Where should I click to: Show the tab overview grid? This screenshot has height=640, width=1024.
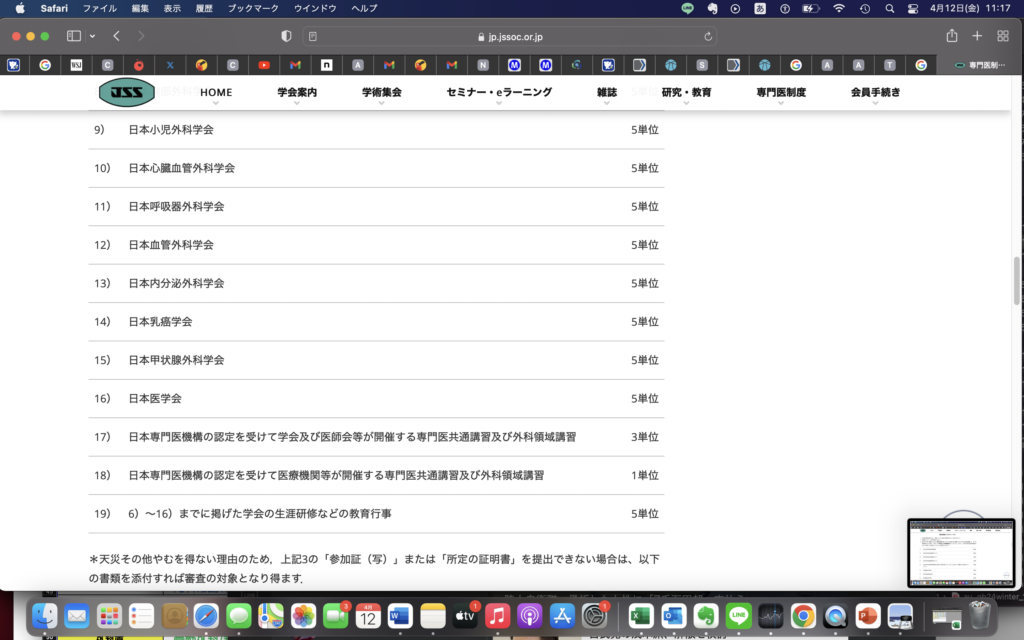pos(1003,36)
